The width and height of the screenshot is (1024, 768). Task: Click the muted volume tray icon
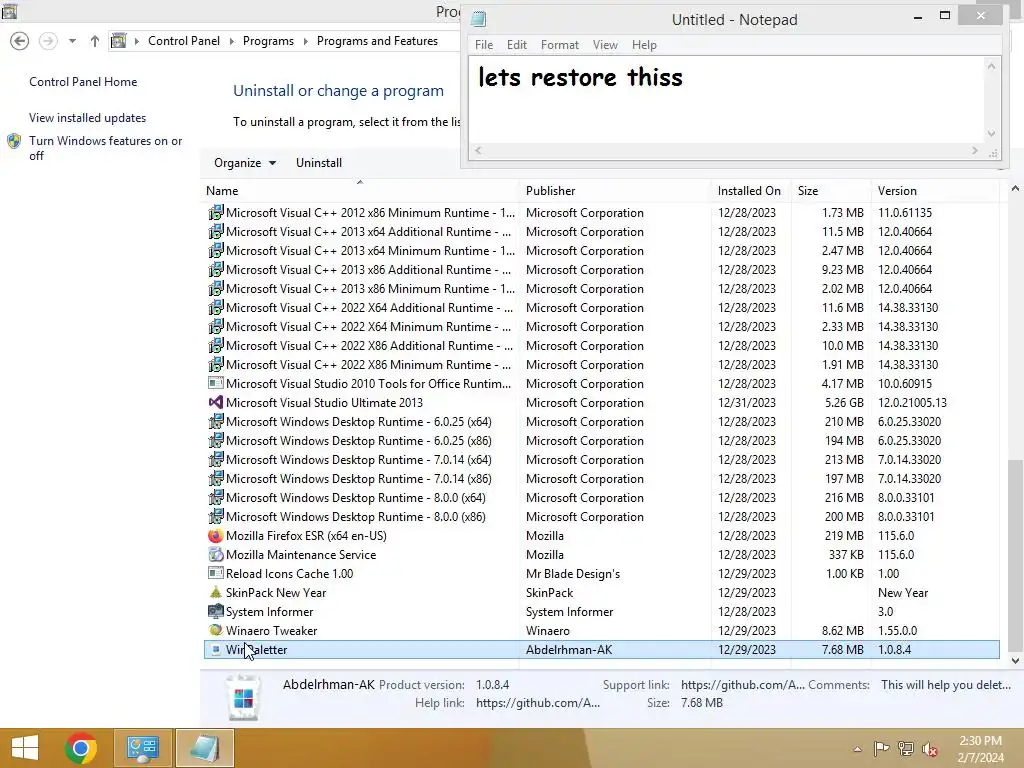pyautogui.click(x=930, y=749)
